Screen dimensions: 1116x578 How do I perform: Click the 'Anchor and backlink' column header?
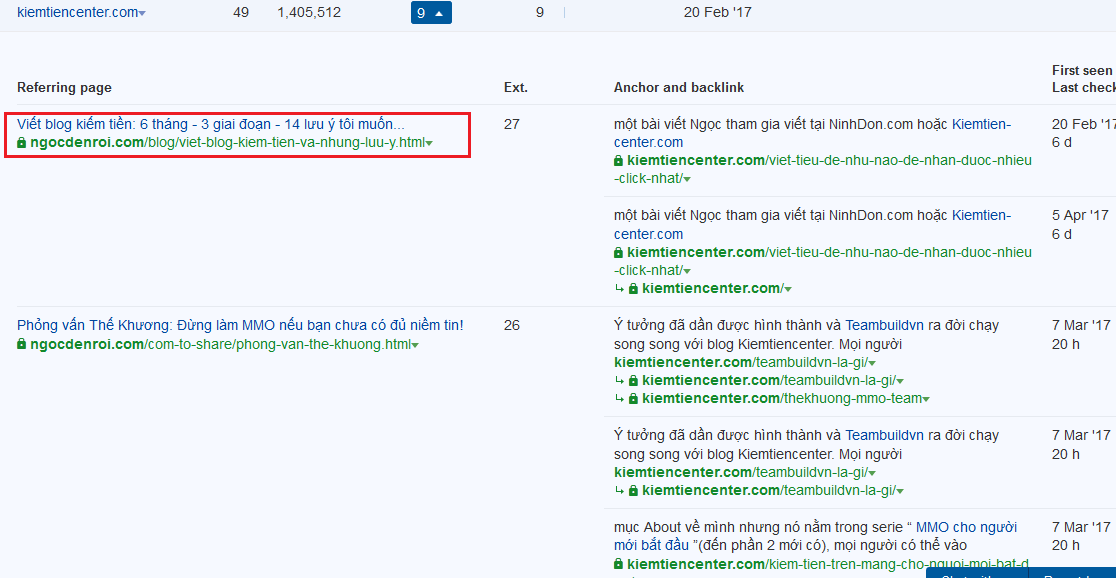pyautogui.click(x=679, y=88)
